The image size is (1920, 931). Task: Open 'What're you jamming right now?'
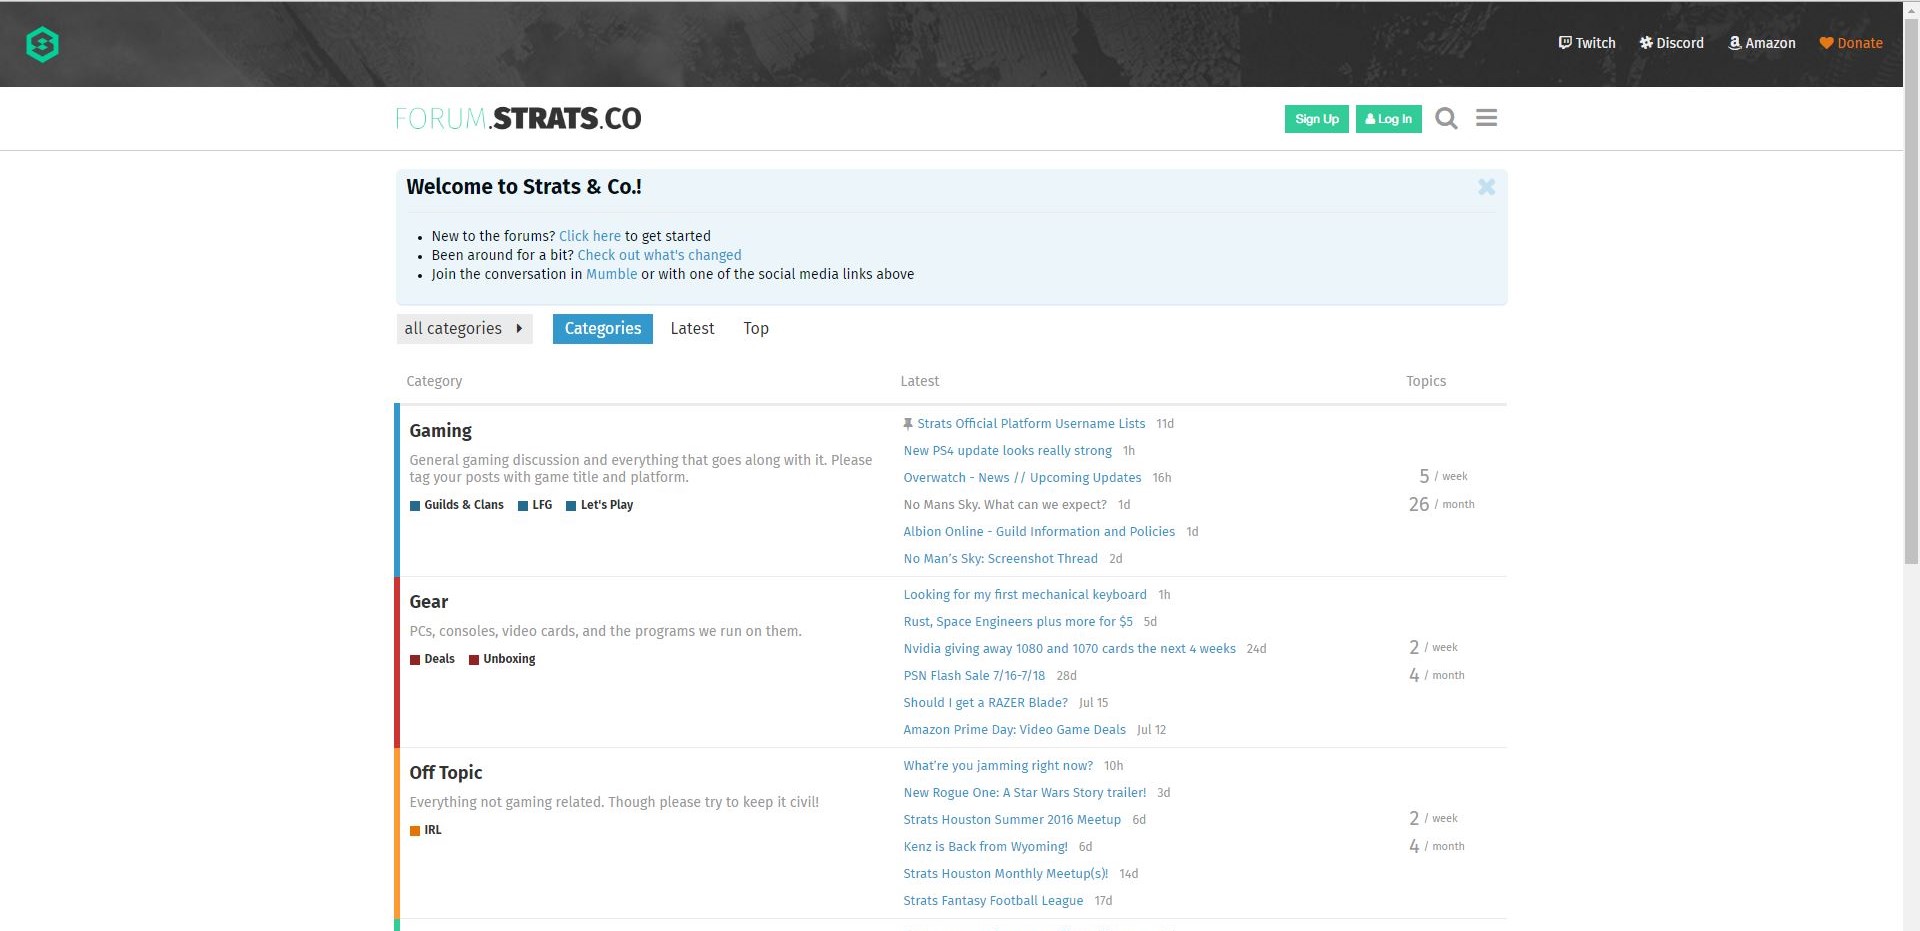pyautogui.click(x=998, y=766)
